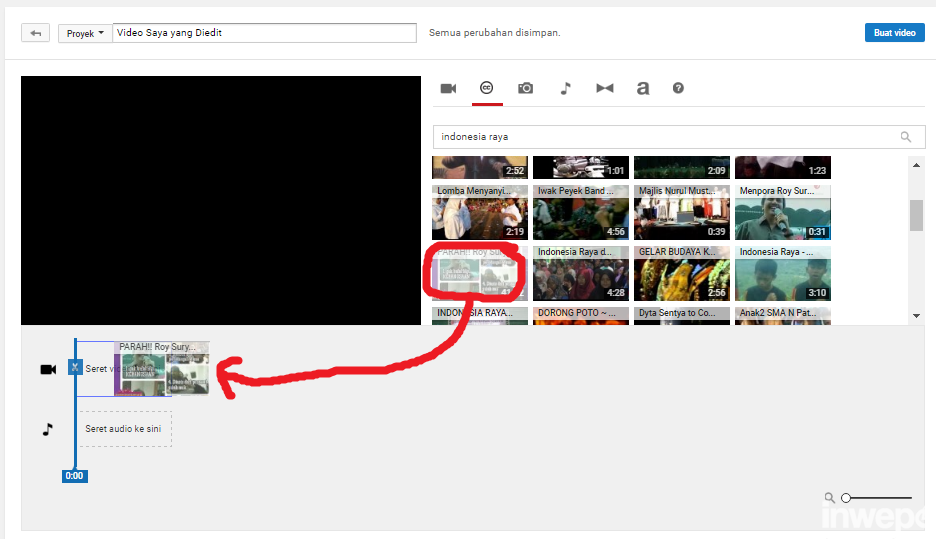Click the audio track music note icon
The image size is (936, 539).
[x=48, y=429]
